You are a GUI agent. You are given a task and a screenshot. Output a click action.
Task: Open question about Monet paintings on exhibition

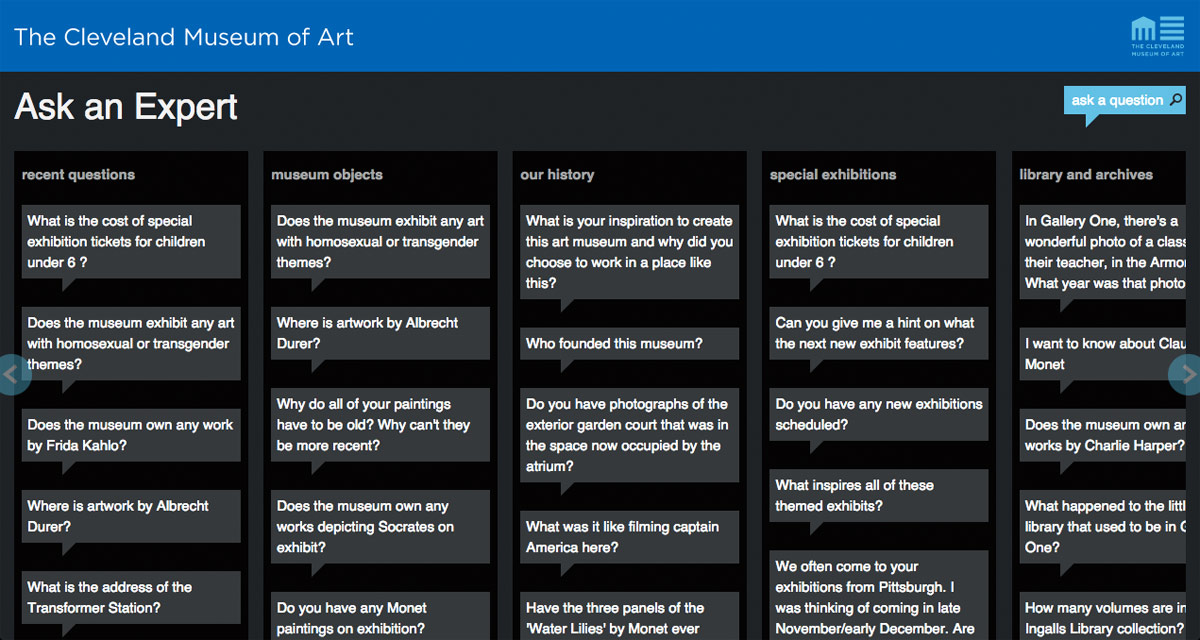380,616
